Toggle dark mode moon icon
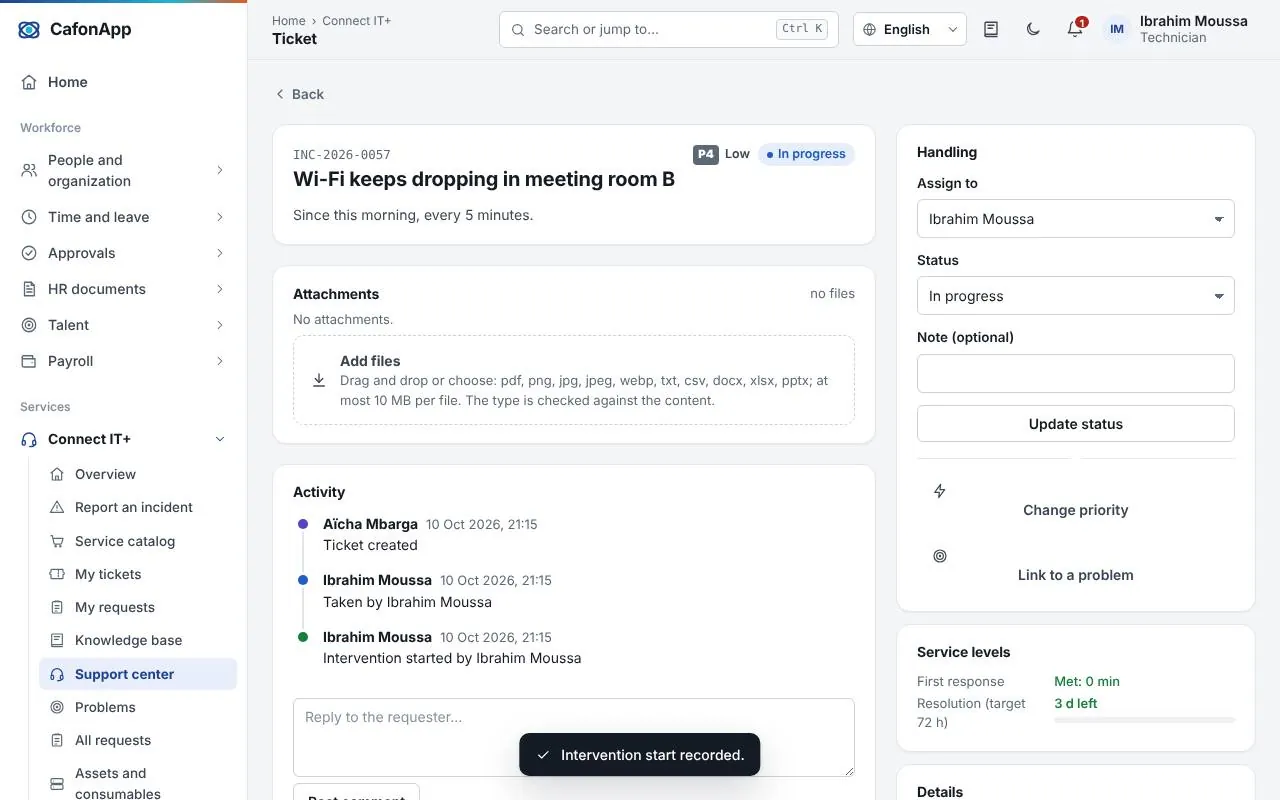The width and height of the screenshot is (1280, 800). pyautogui.click(x=1033, y=29)
